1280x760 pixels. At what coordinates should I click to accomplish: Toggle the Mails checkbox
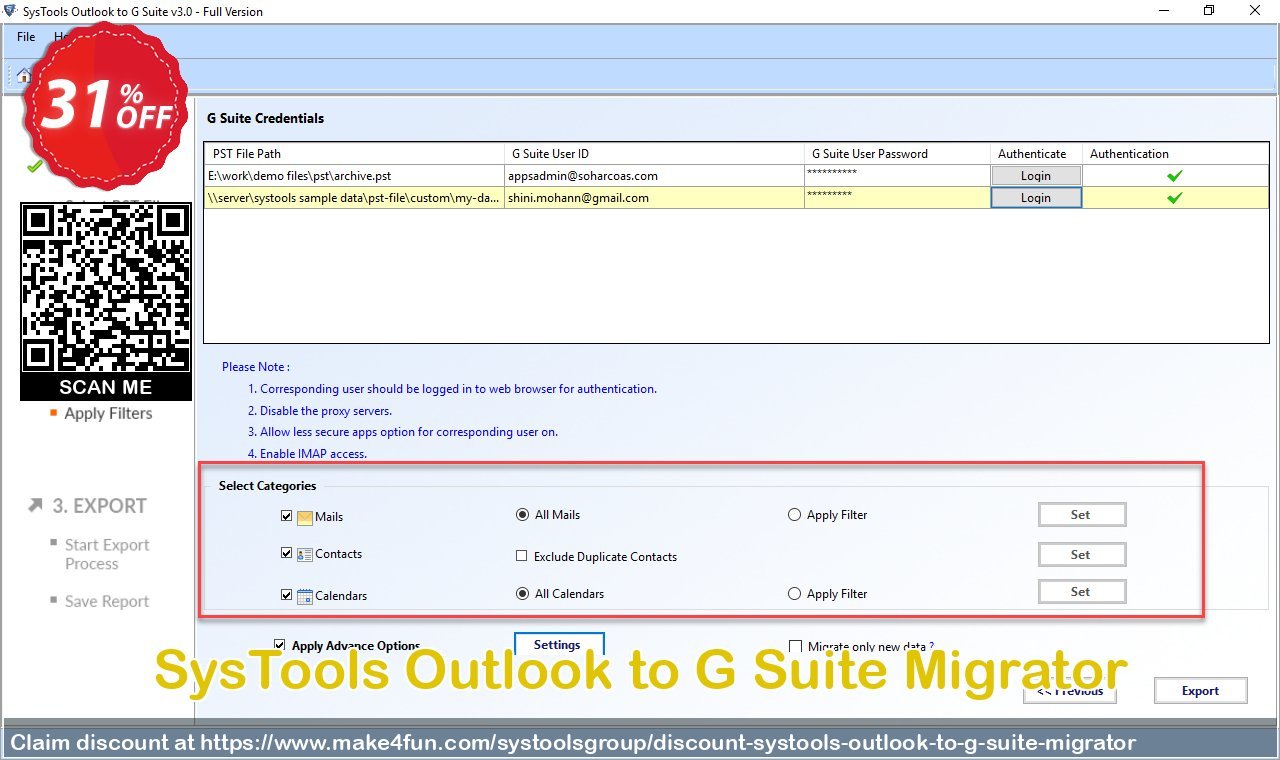tap(288, 517)
